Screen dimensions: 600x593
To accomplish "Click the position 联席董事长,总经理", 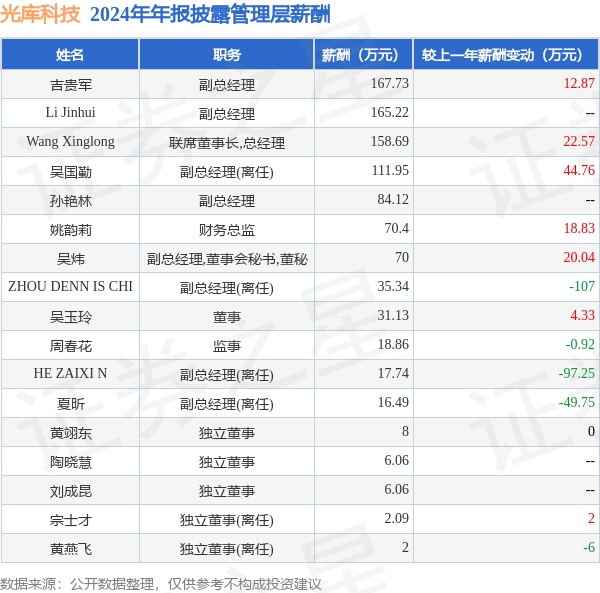I will 227,143.
